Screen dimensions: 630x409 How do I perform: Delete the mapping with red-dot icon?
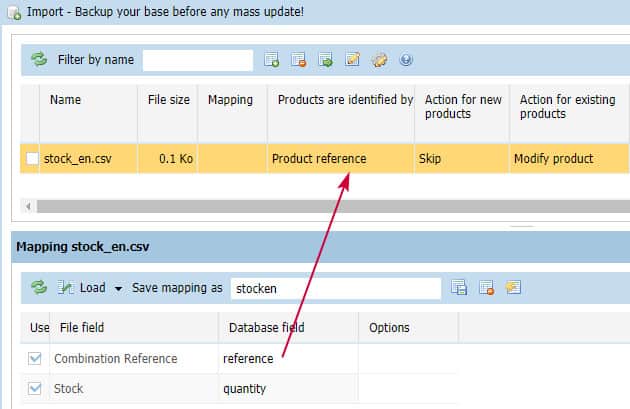tap(486, 288)
